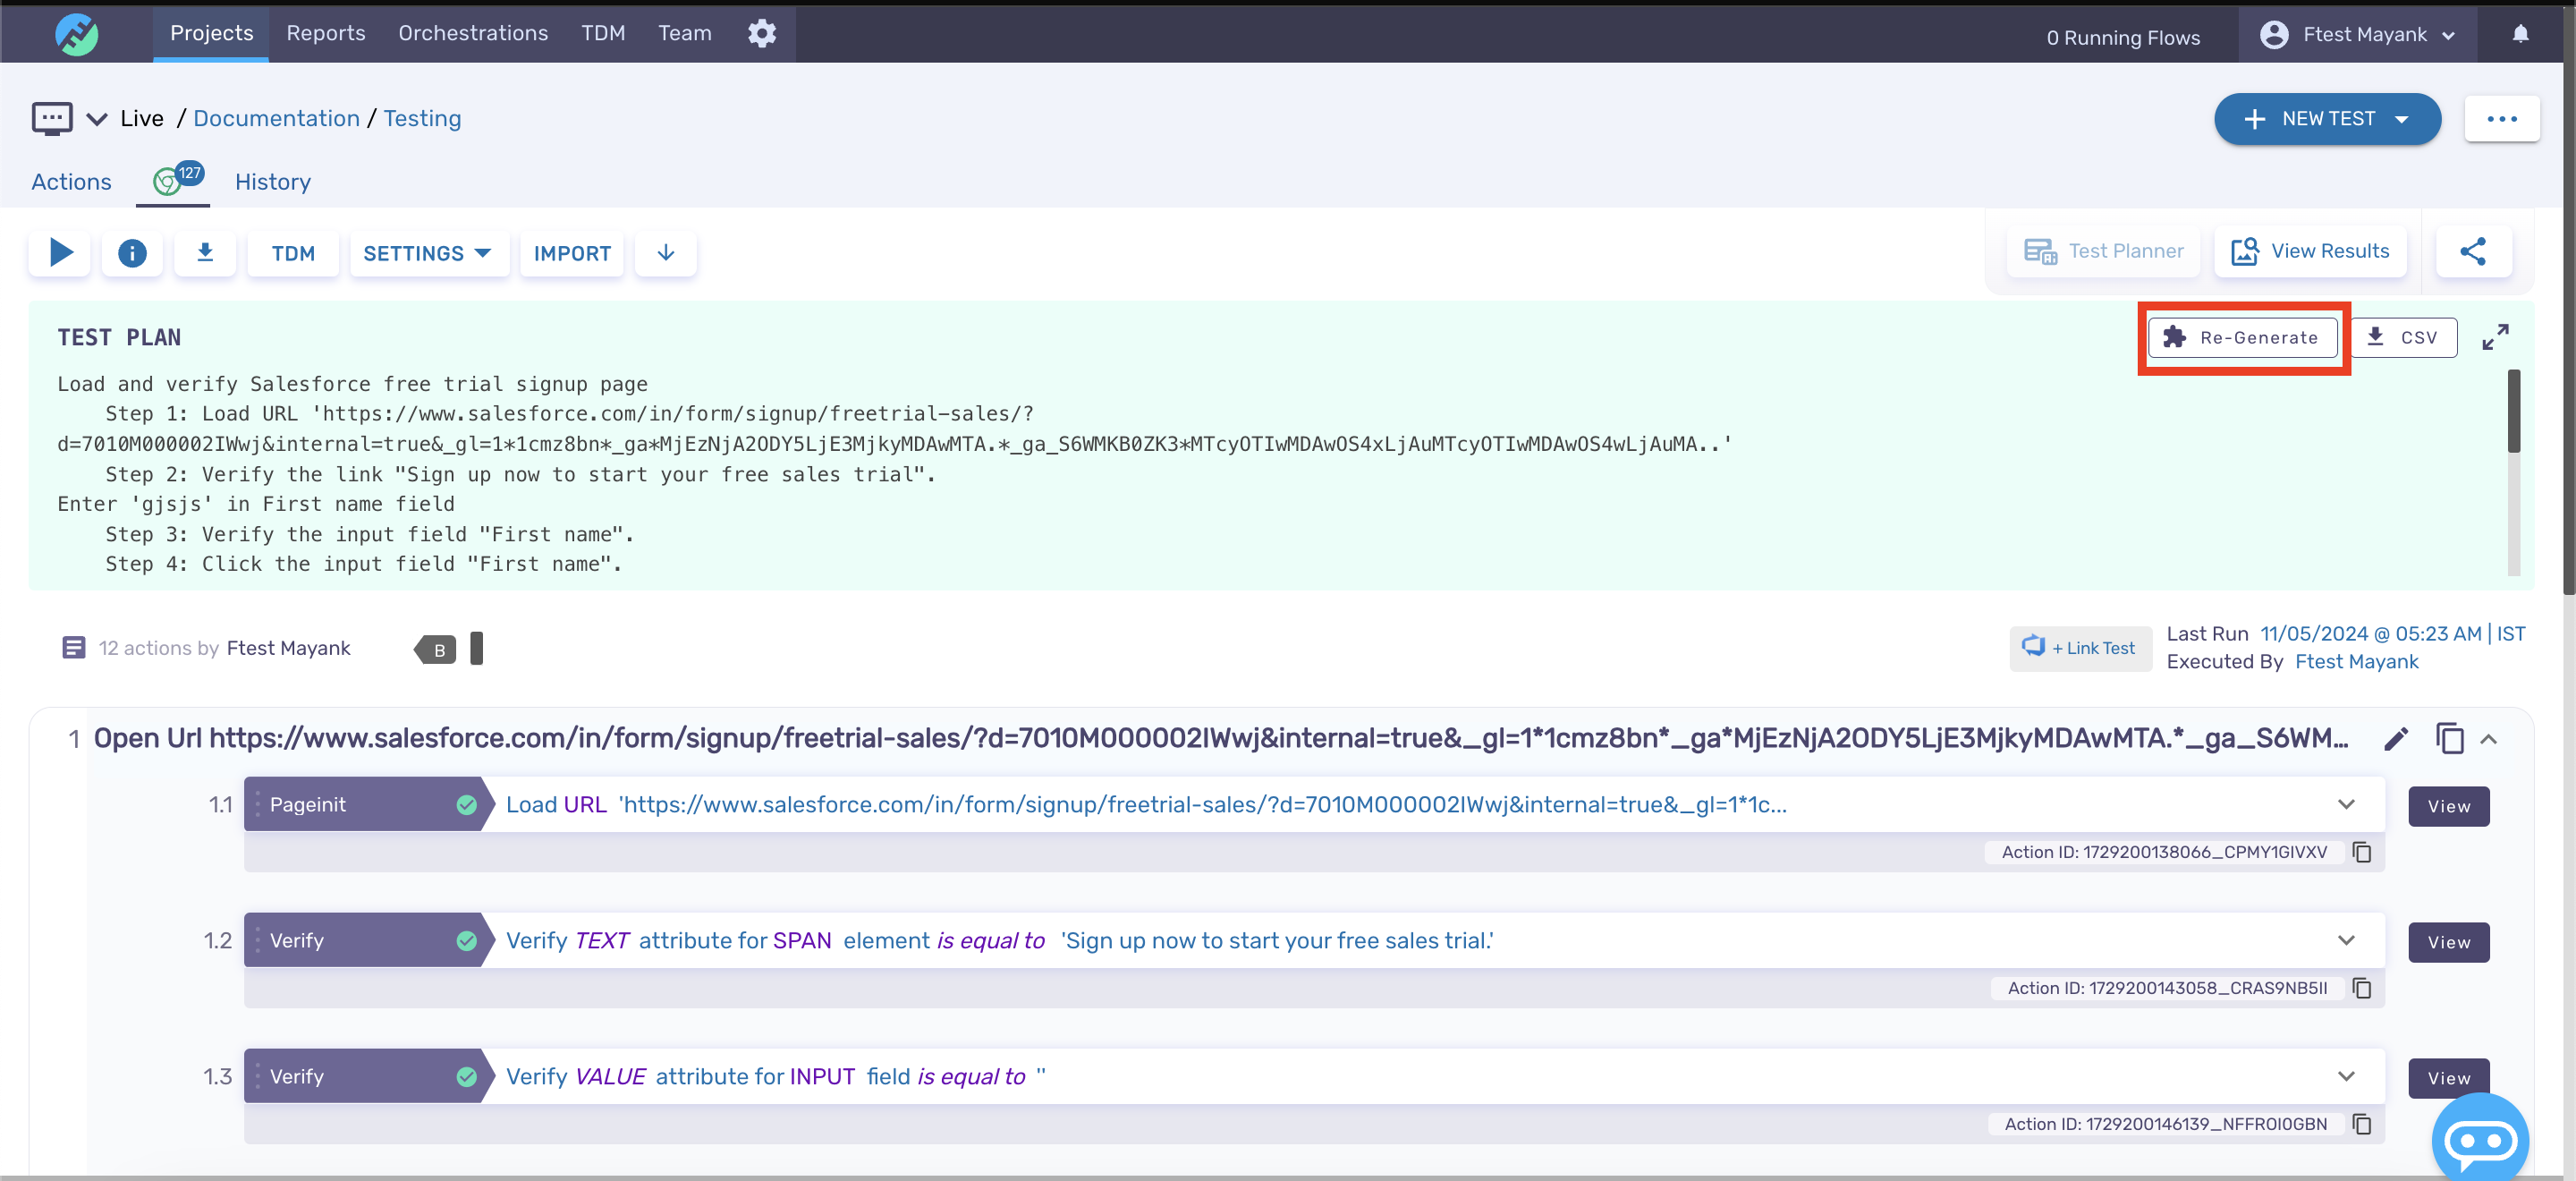Open the NEW TEST dropdown button
2576x1181 pixels.
coord(2327,119)
